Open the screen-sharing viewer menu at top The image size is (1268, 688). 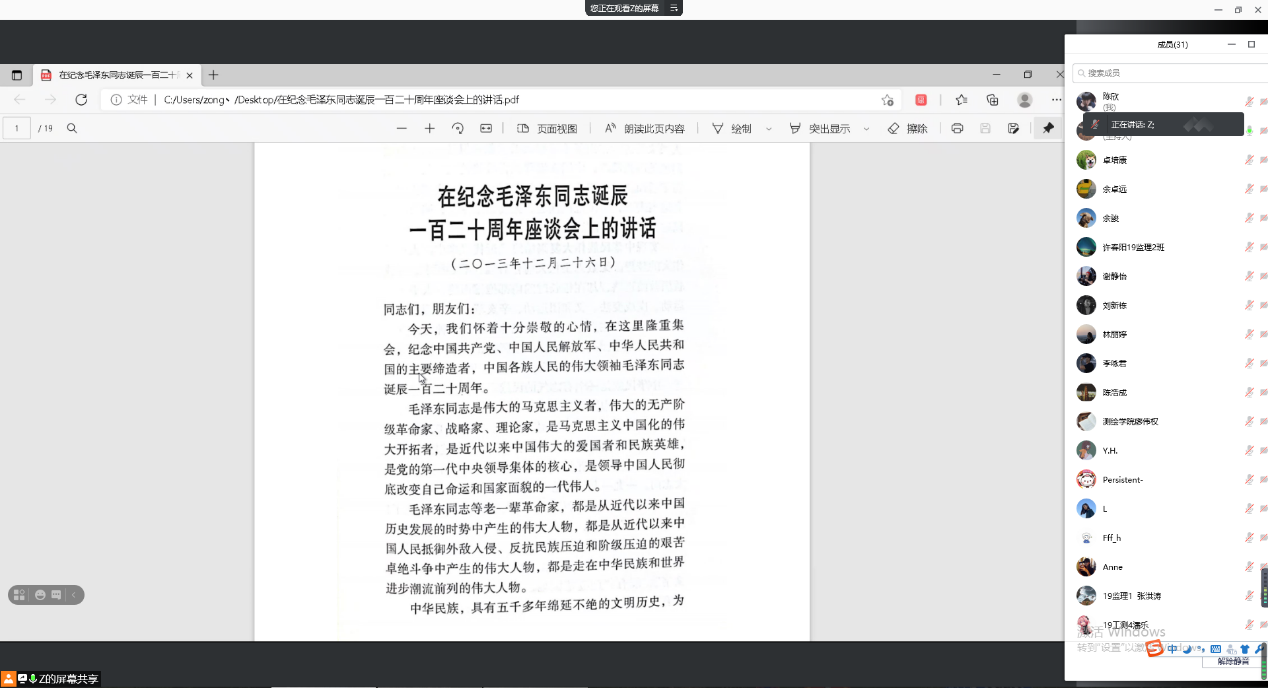pos(674,8)
